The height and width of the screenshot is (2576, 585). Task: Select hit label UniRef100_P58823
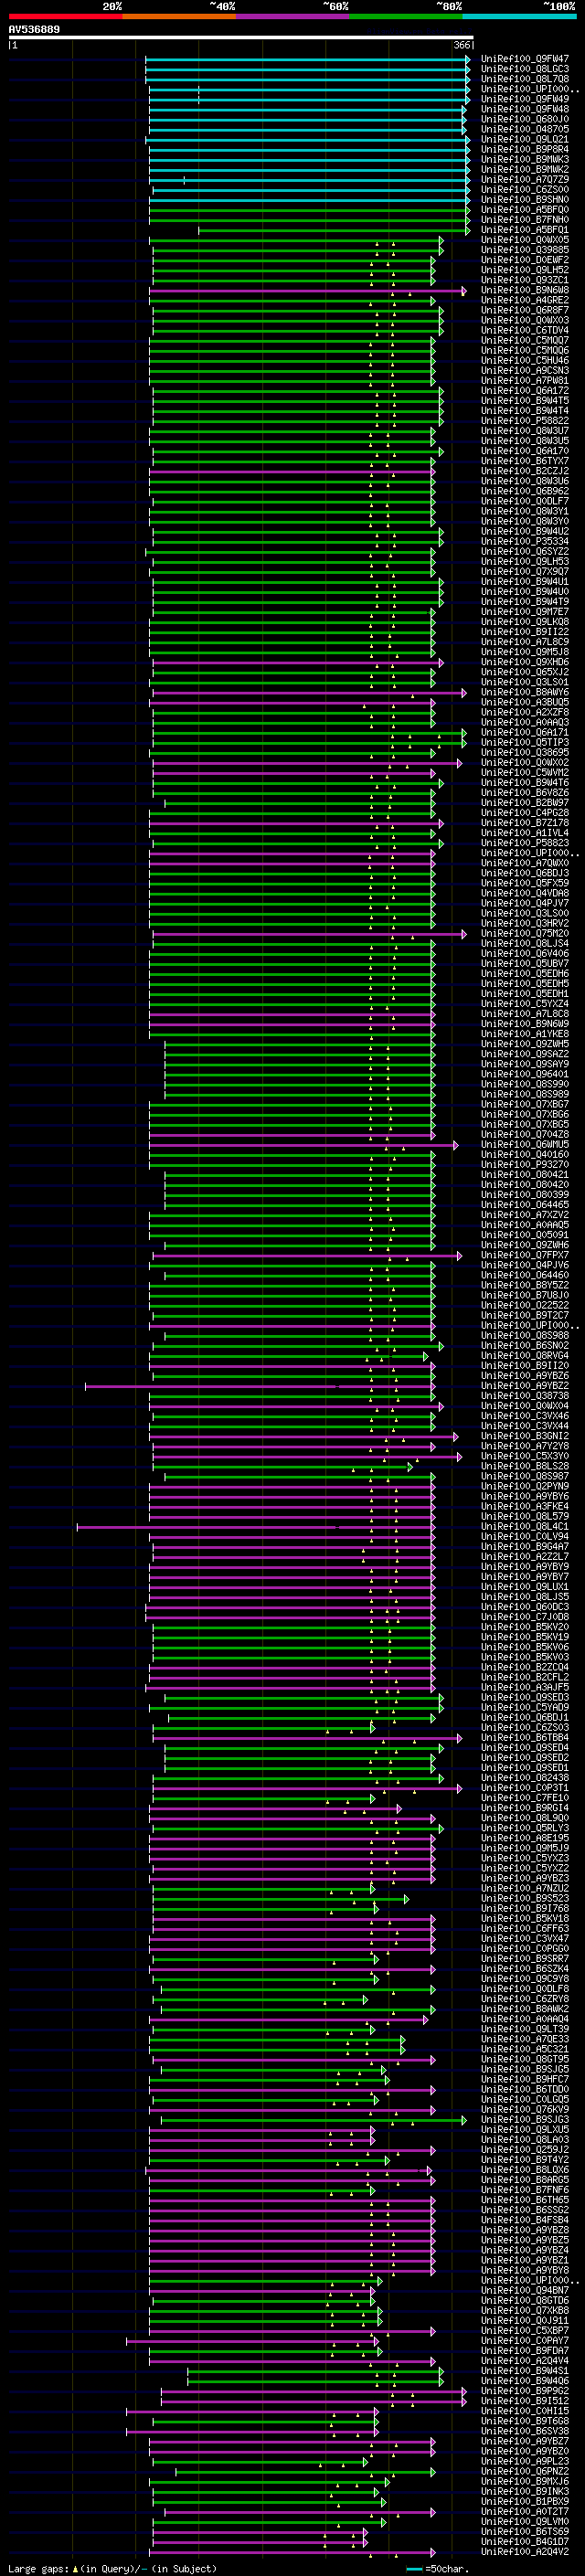(525, 844)
